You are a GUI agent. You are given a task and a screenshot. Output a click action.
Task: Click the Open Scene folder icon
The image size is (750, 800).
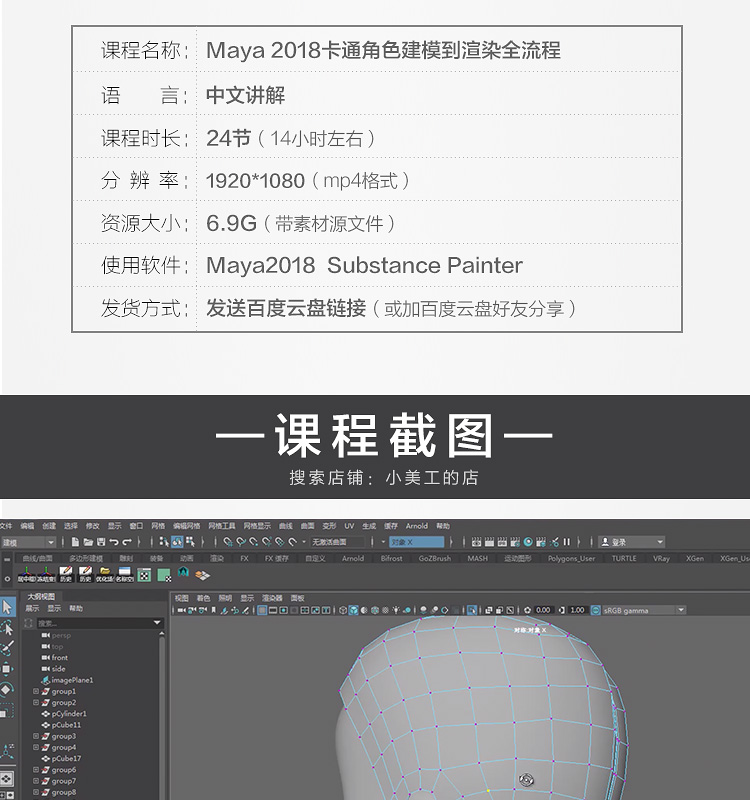88,542
